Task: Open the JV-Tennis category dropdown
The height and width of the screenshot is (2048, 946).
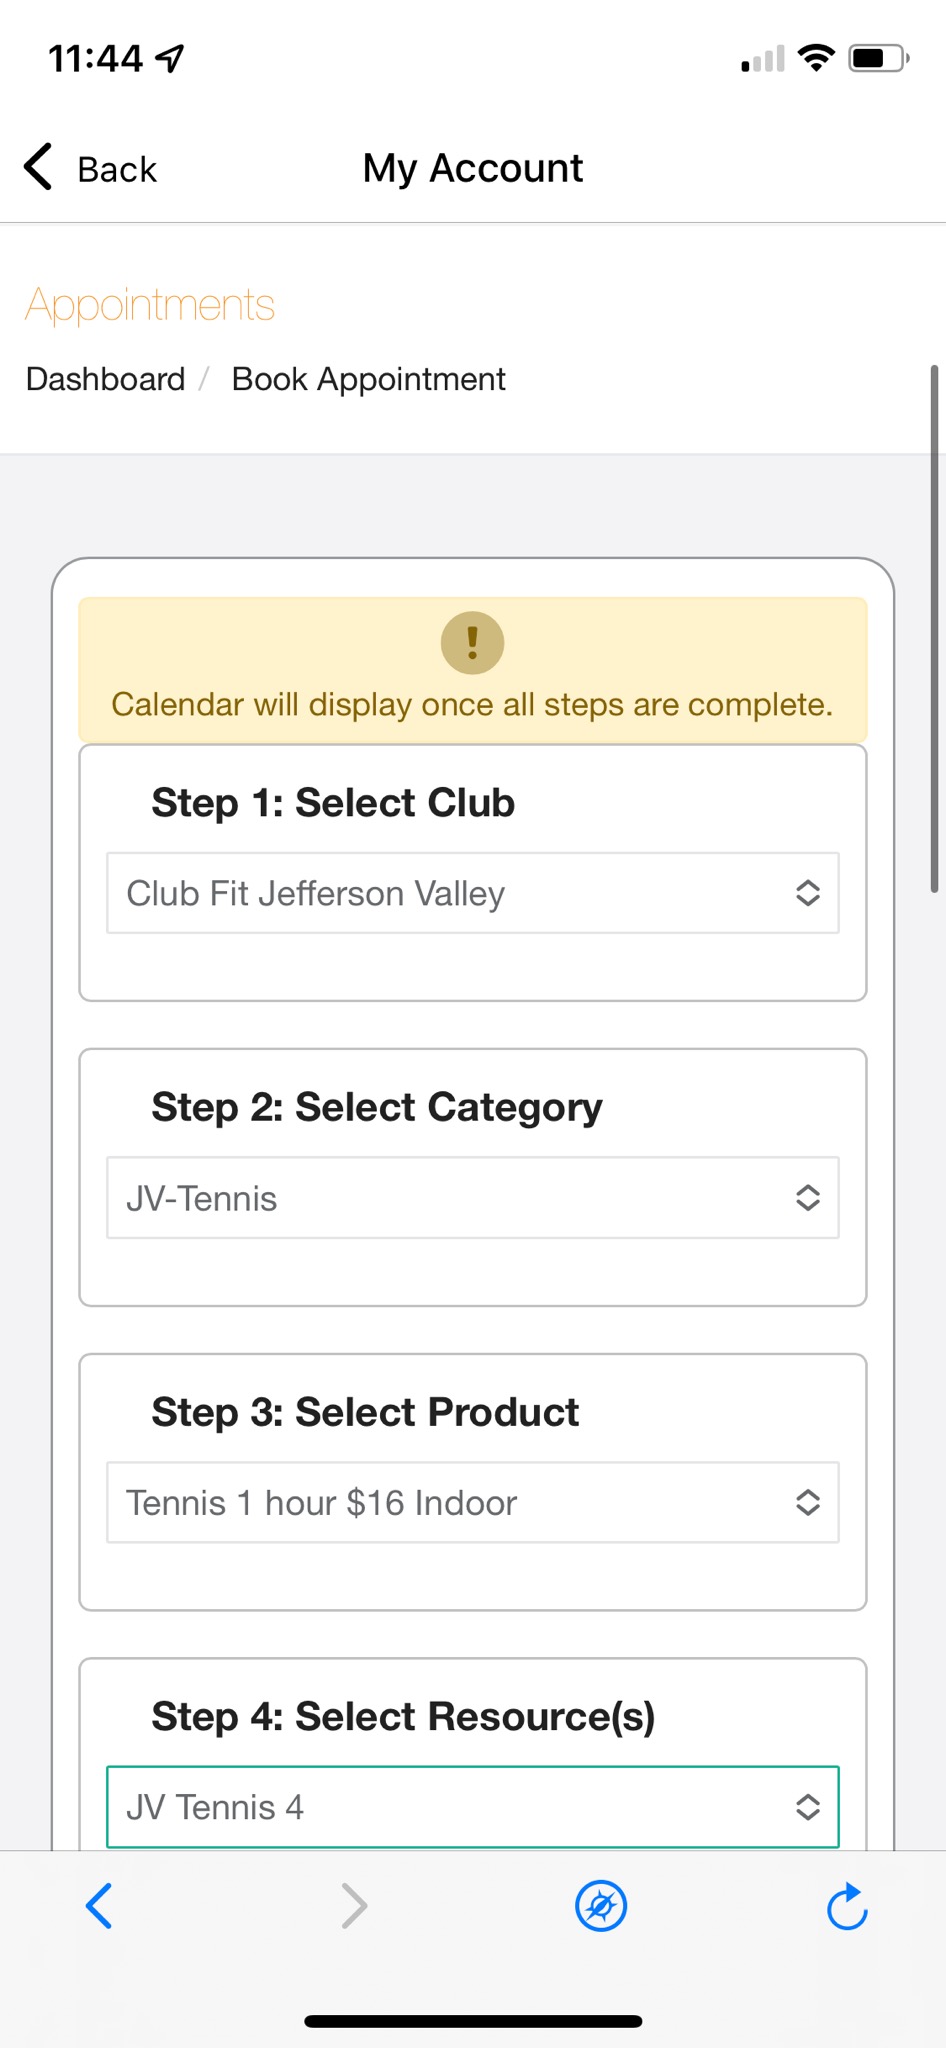Action: coord(473,1198)
